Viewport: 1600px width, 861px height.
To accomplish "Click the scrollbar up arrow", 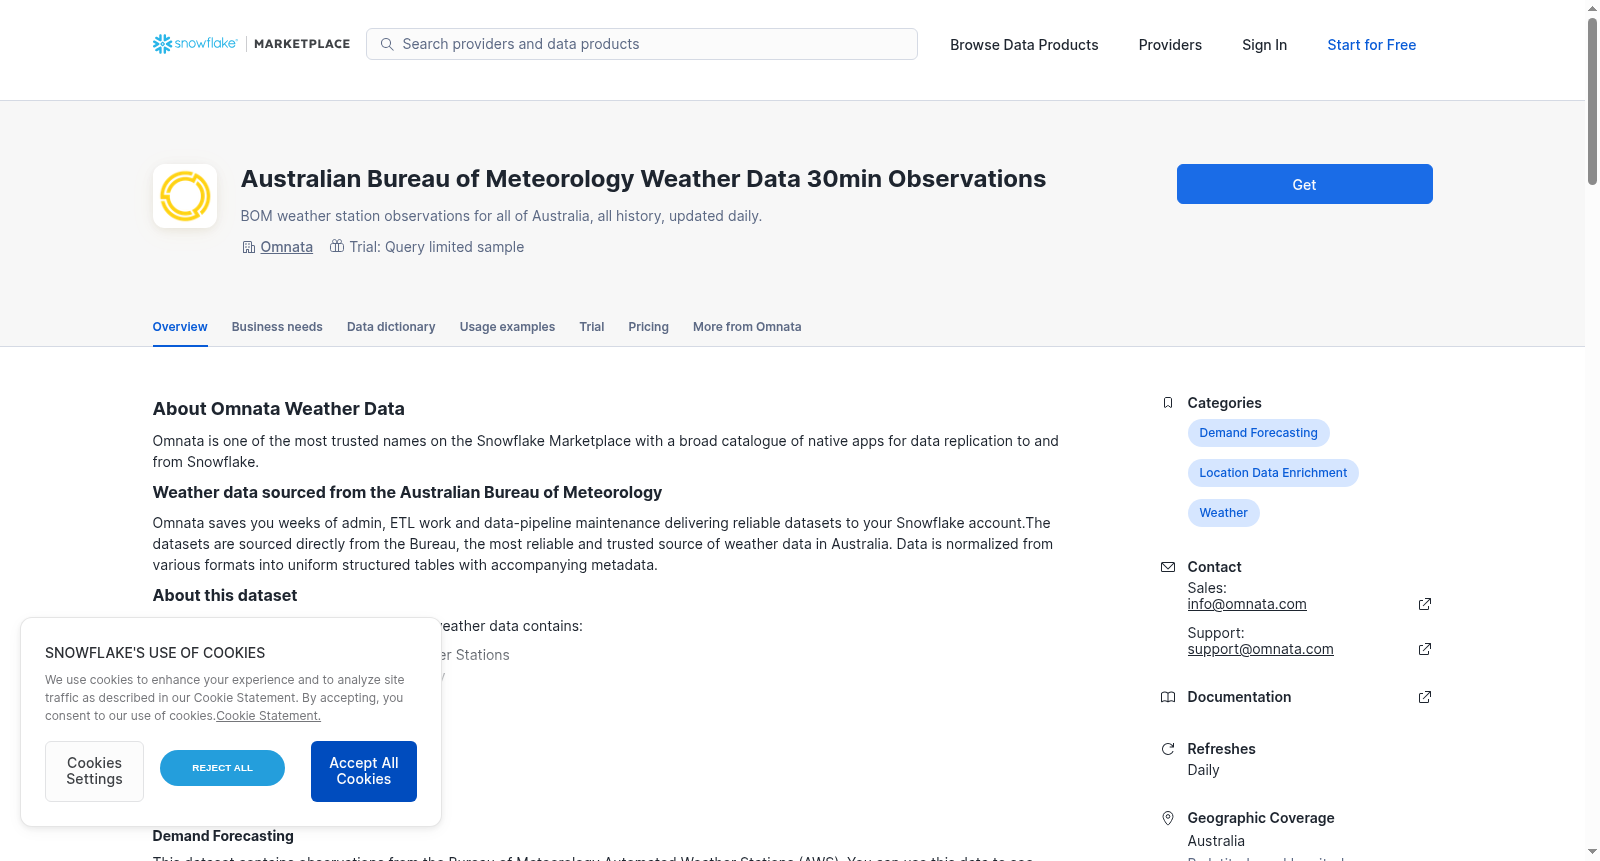I will [x=1592, y=8].
